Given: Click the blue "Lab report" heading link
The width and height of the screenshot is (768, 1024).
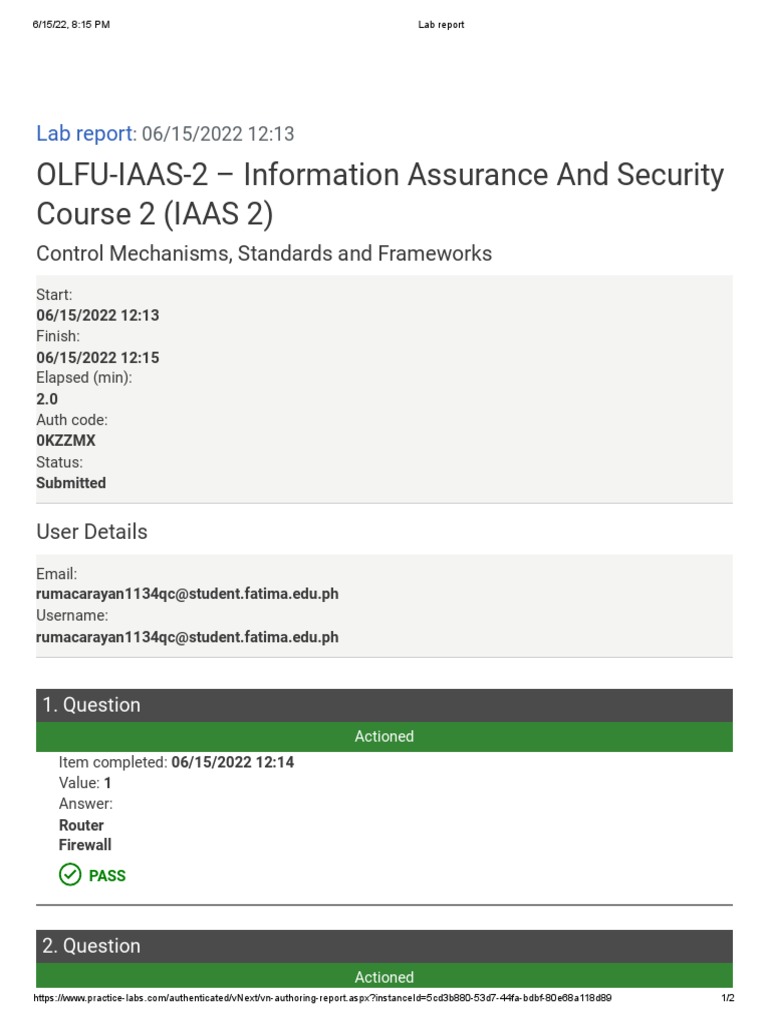Looking at the screenshot, I should (x=84, y=134).
